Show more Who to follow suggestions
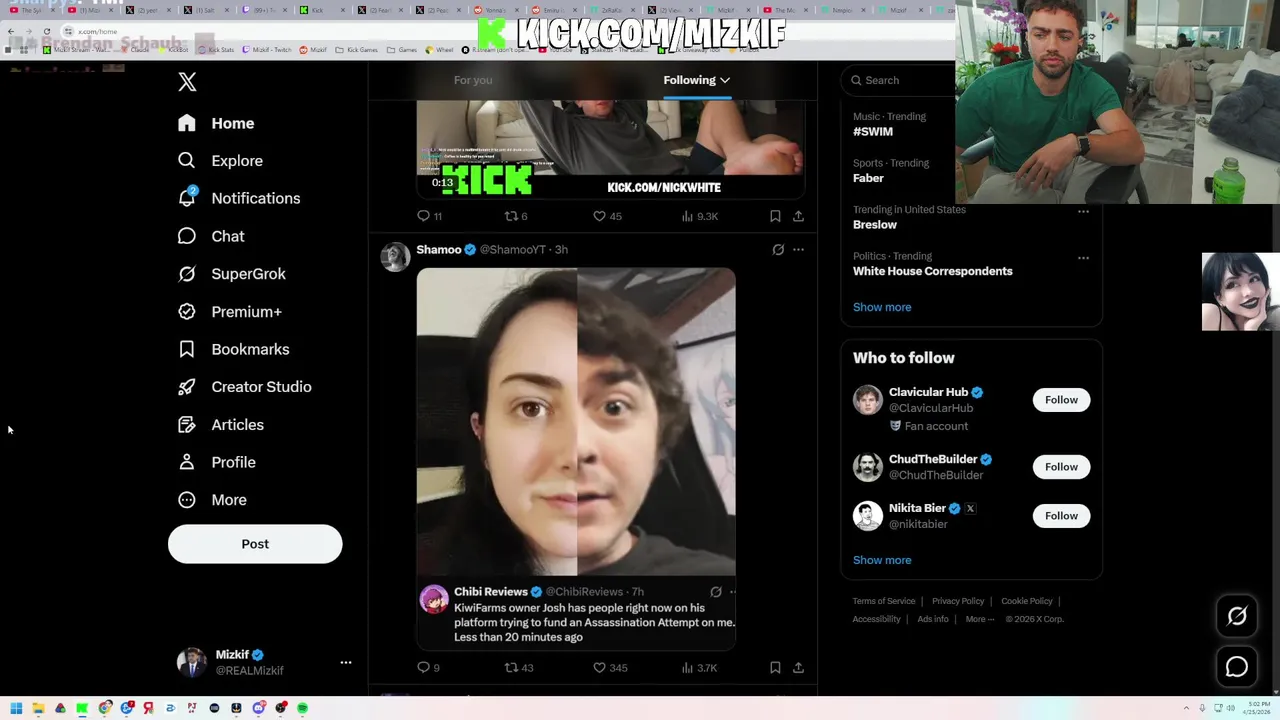 882,560
